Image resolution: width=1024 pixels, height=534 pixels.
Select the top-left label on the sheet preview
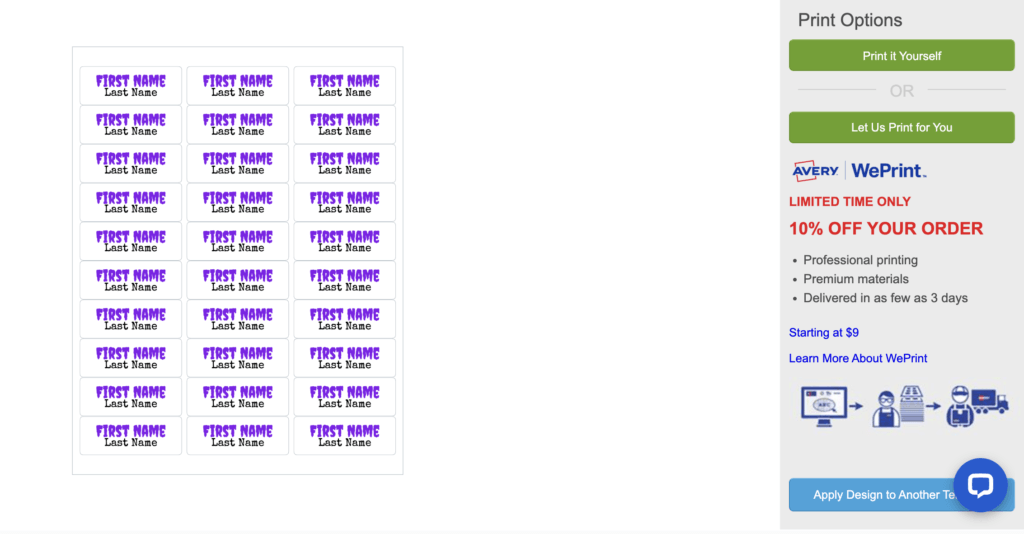(131, 85)
